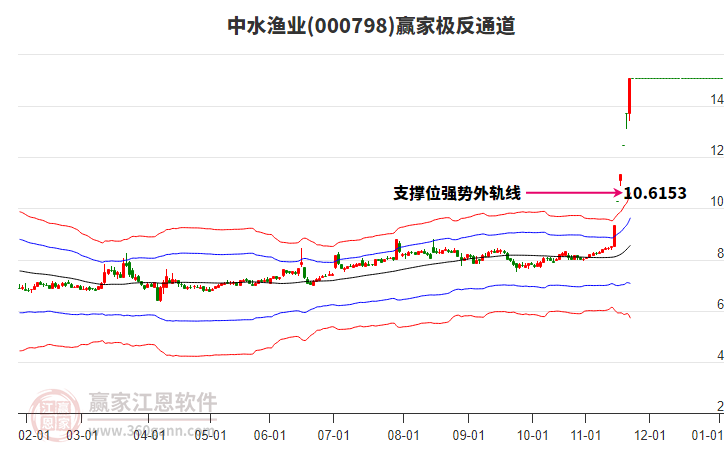Image resolution: width=726 pixels, height=450 pixels.
Task: Click the price axis value 14
Action: pyautogui.click(x=717, y=99)
